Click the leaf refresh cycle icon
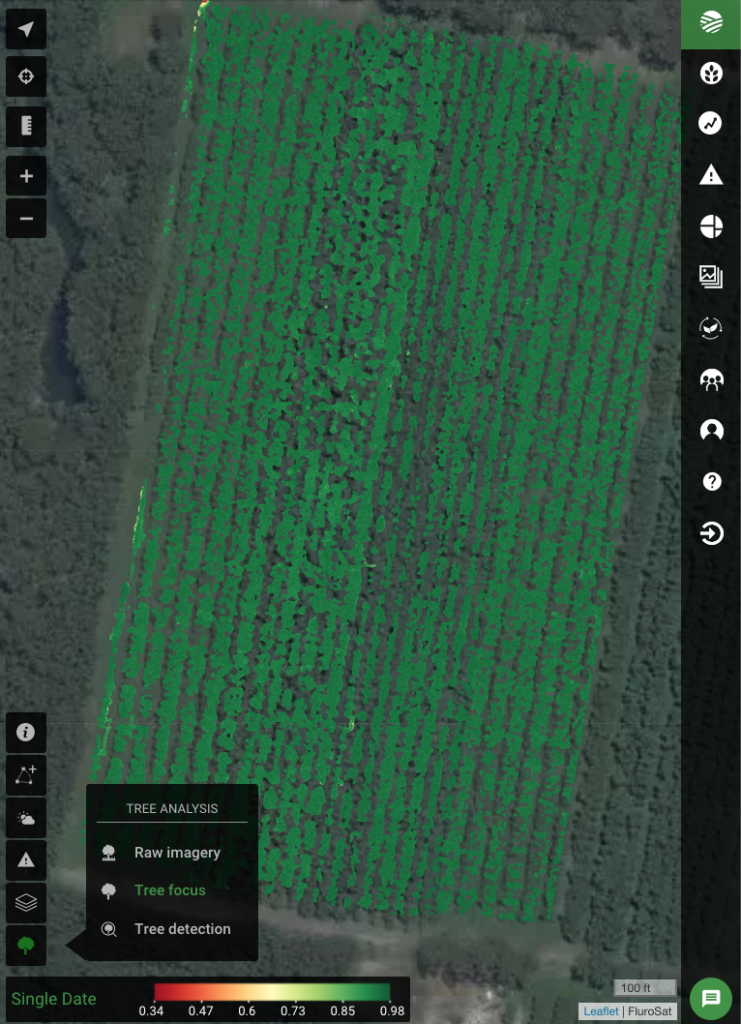Image resolution: width=741 pixels, height=1024 pixels. coord(711,328)
